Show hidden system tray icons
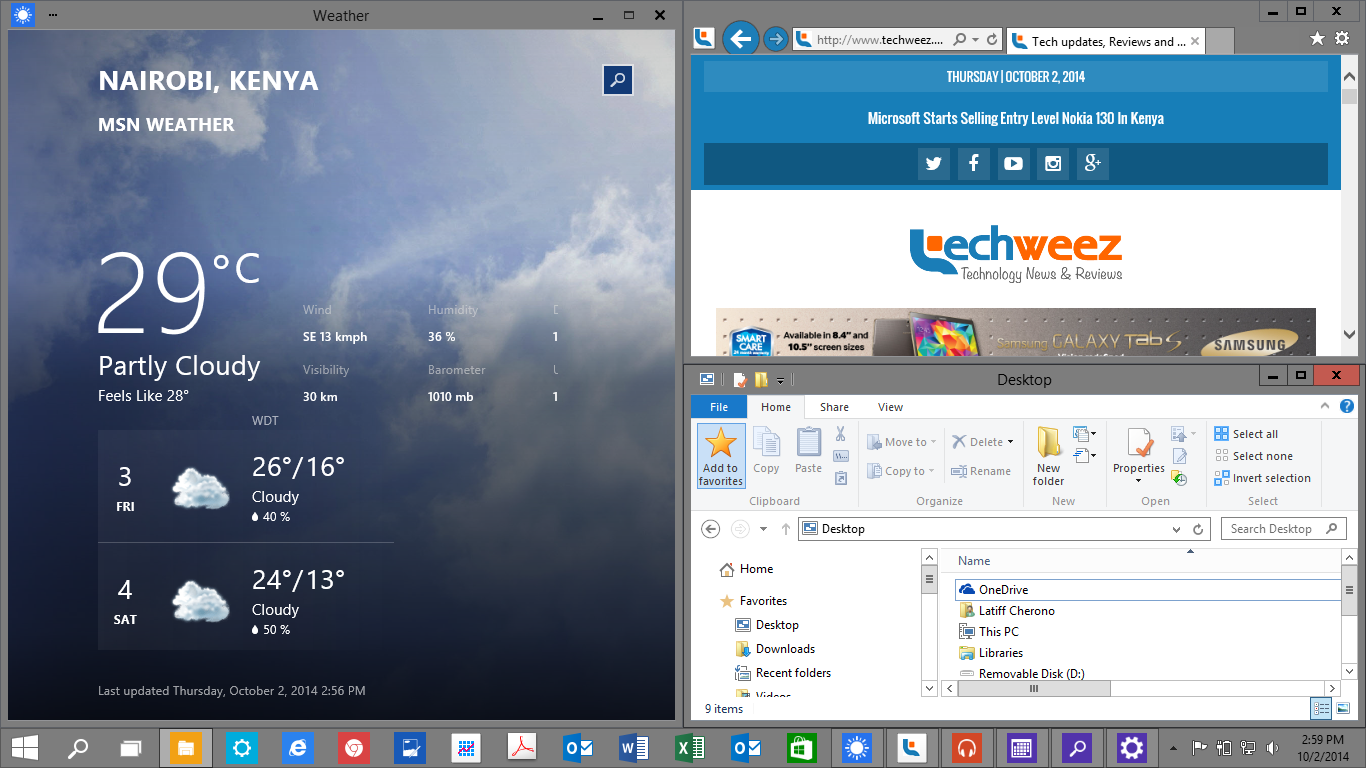1366x768 pixels. (1174, 748)
